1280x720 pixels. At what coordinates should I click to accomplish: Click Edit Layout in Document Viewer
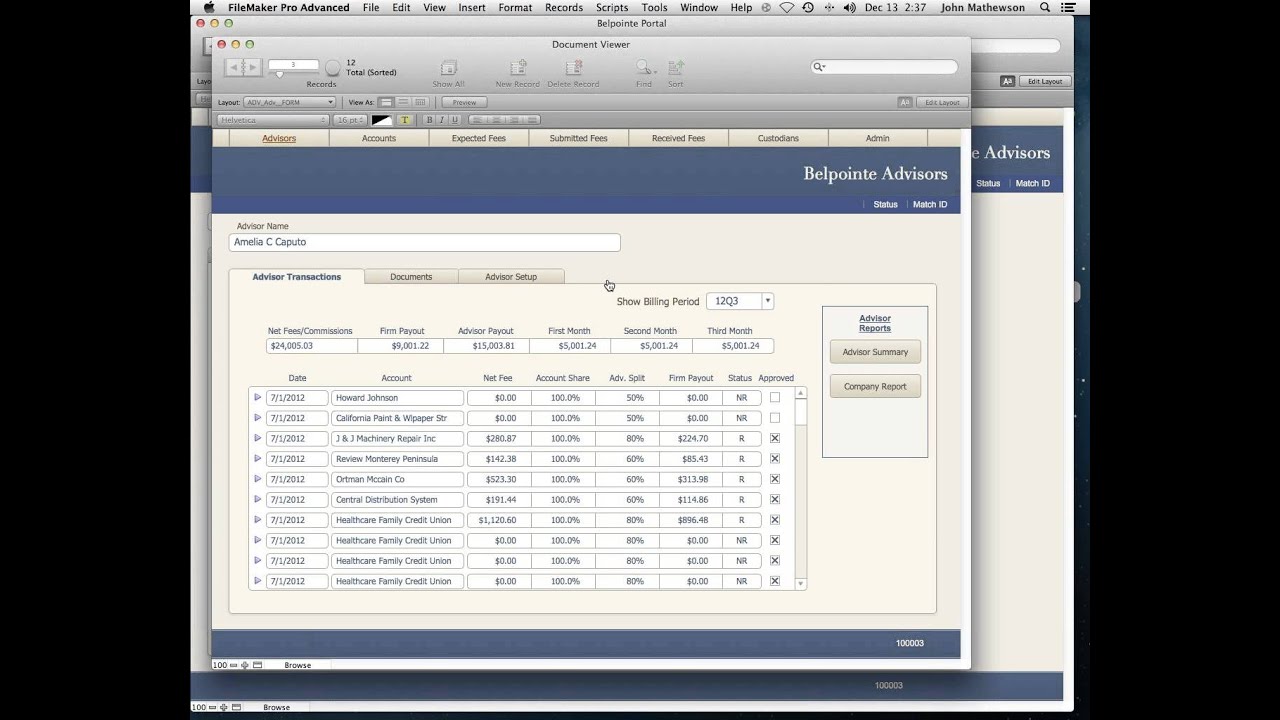(942, 102)
